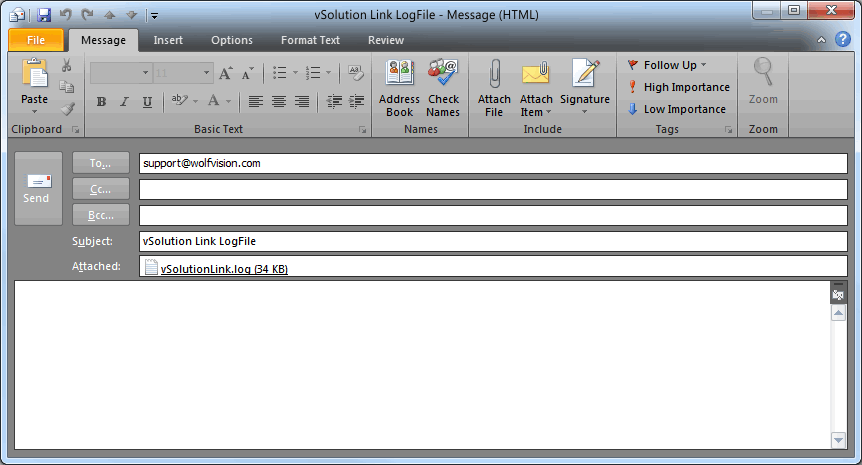Apply text highlight color
This screenshot has height=465, width=862.
tap(179, 101)
